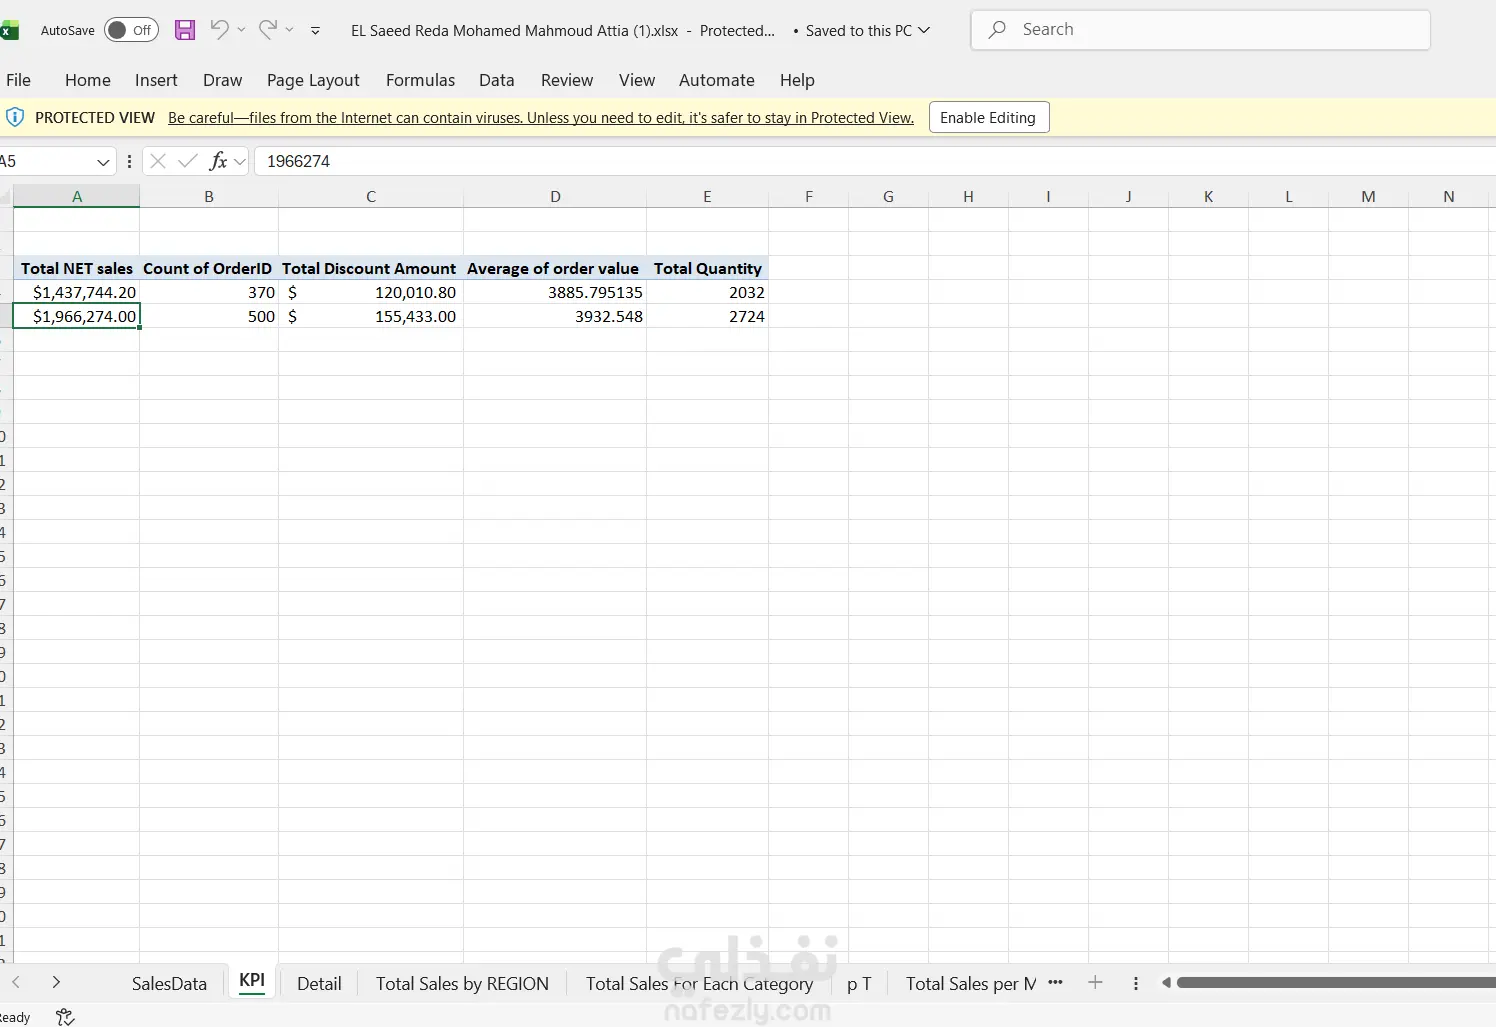Add a new sheet with plus icon
This screenshot has height=1027, width=1496.
point(1095,983)
